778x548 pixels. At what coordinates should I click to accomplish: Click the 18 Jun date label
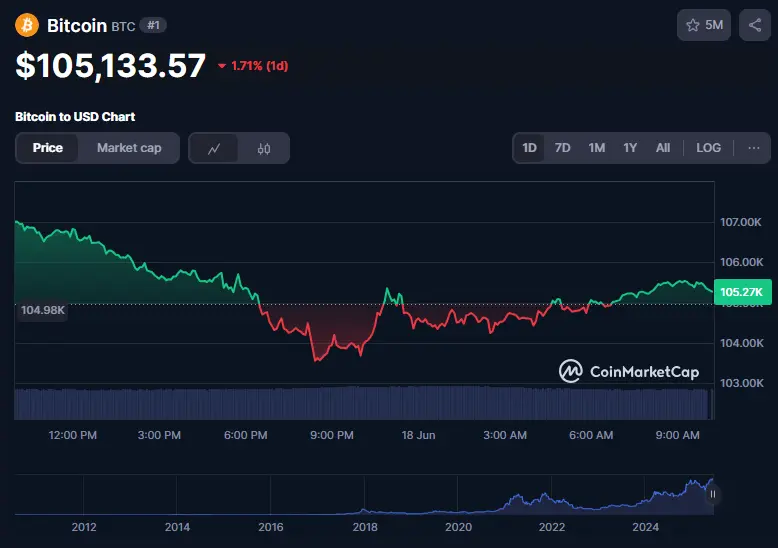pos(418,435)
